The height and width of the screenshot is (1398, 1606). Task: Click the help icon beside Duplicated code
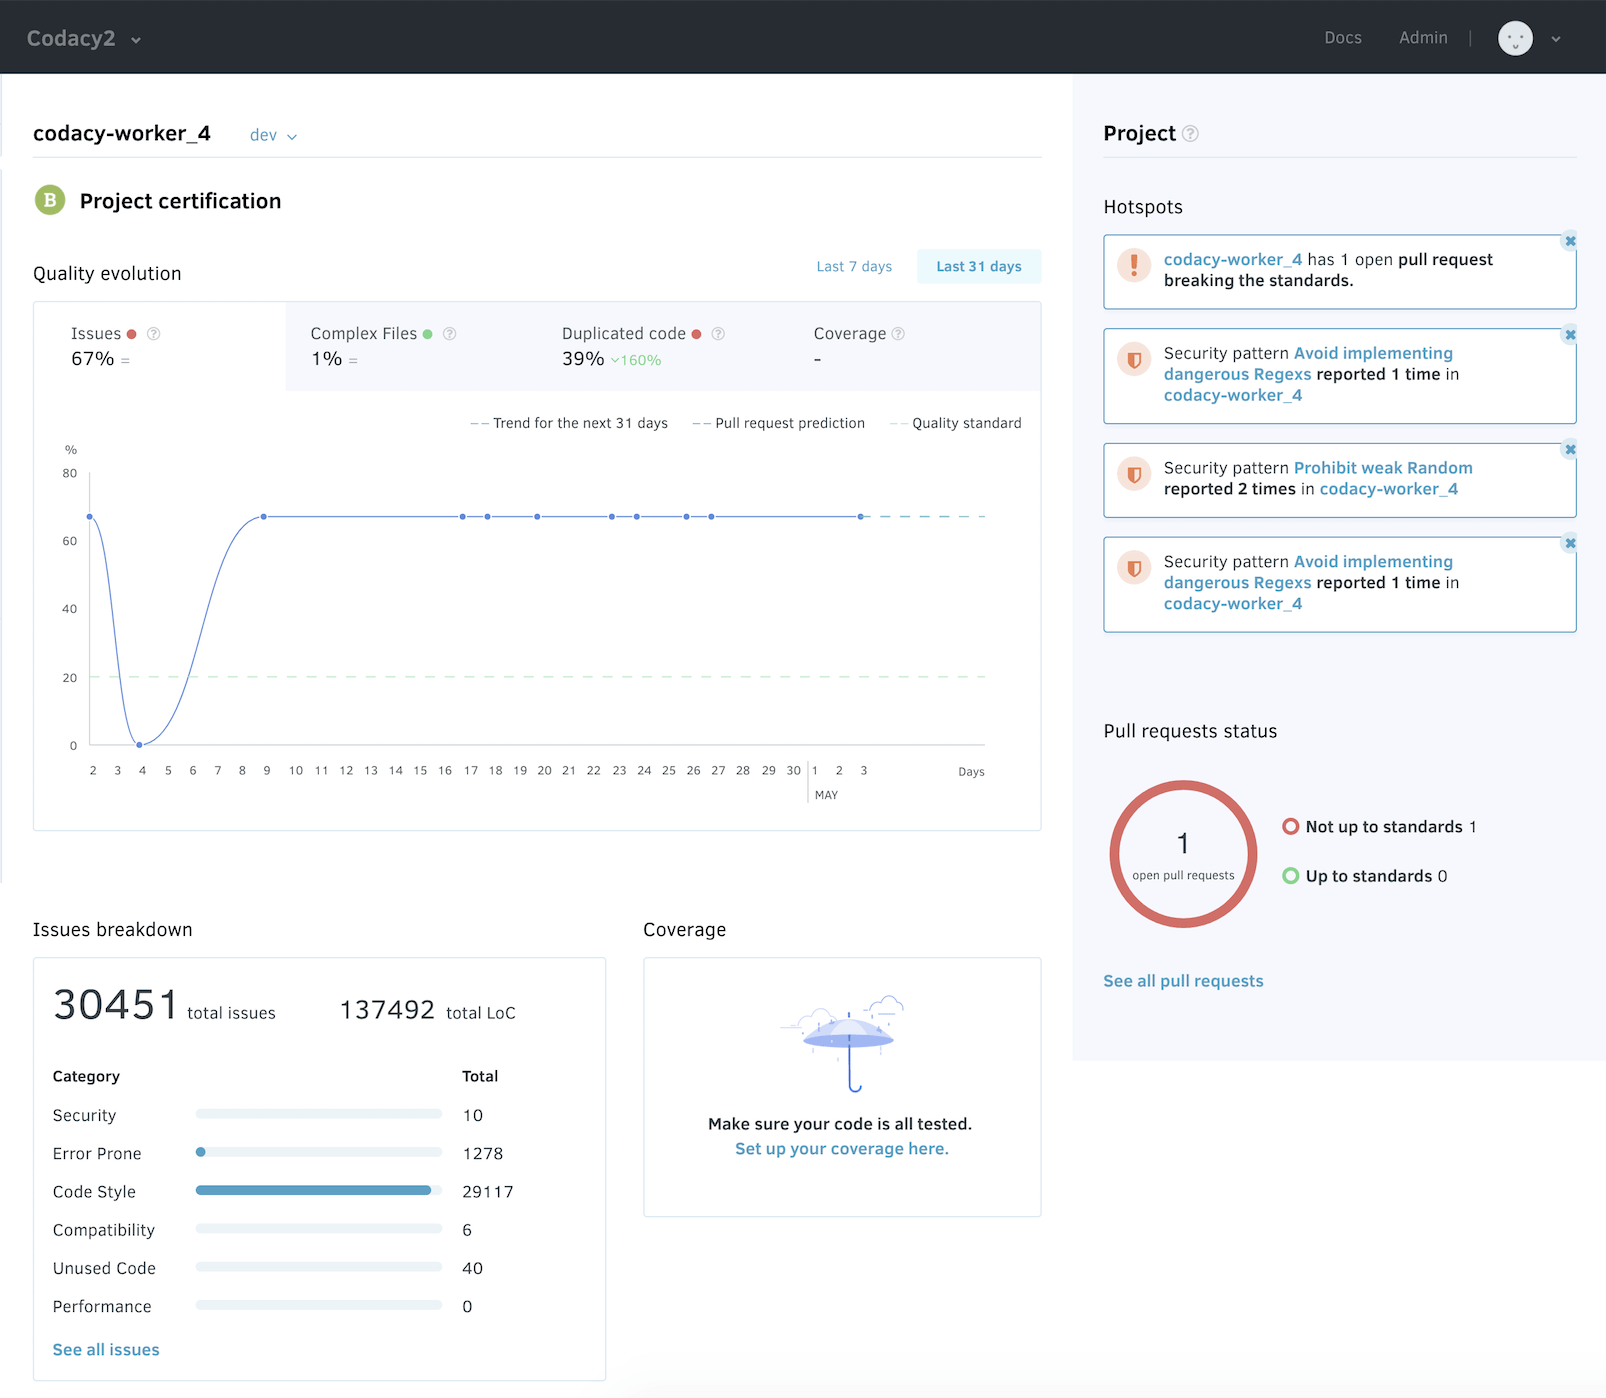pos(718,334)
